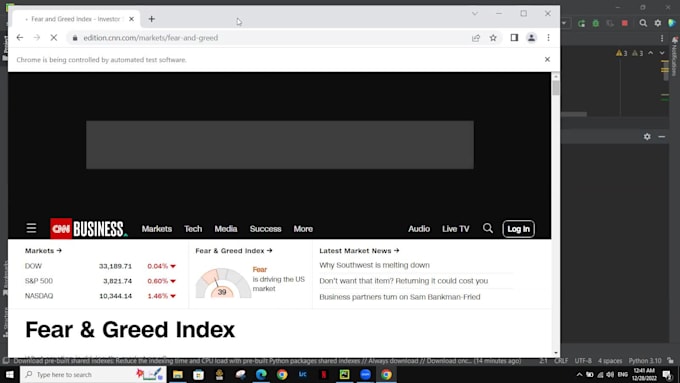Open Netflix from taskbar
The width and height of the screenshot is (680, 383).
point(324,374)
